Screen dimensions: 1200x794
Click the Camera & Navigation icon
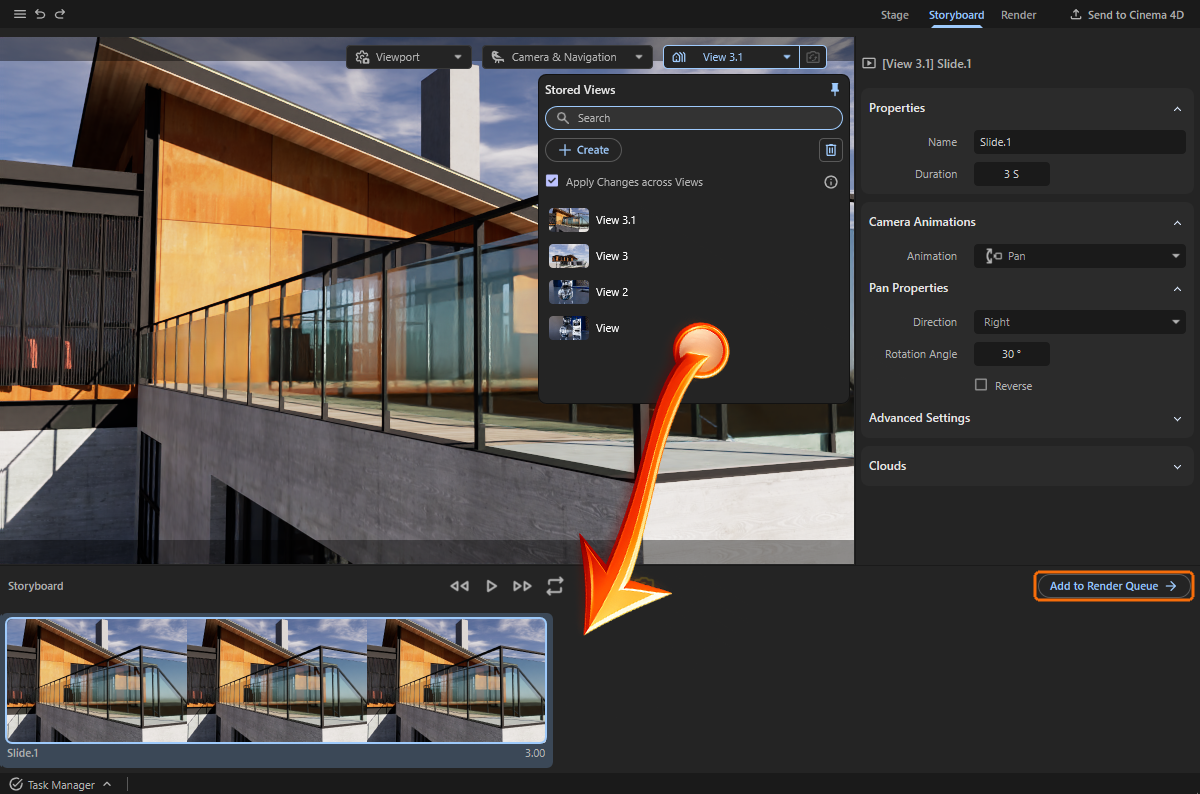pyautogui.click(x=497, y=57)
